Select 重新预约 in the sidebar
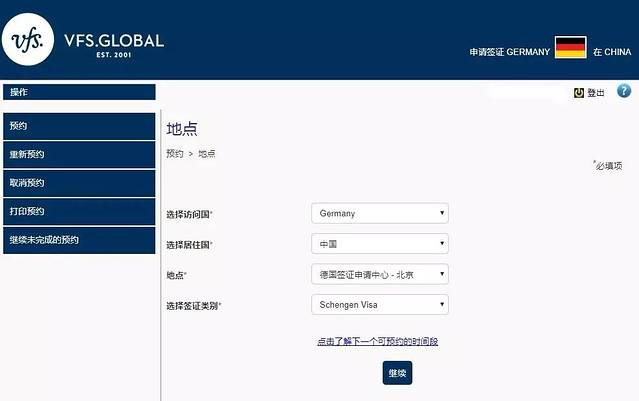639x401 pixels. click(79, 155)
